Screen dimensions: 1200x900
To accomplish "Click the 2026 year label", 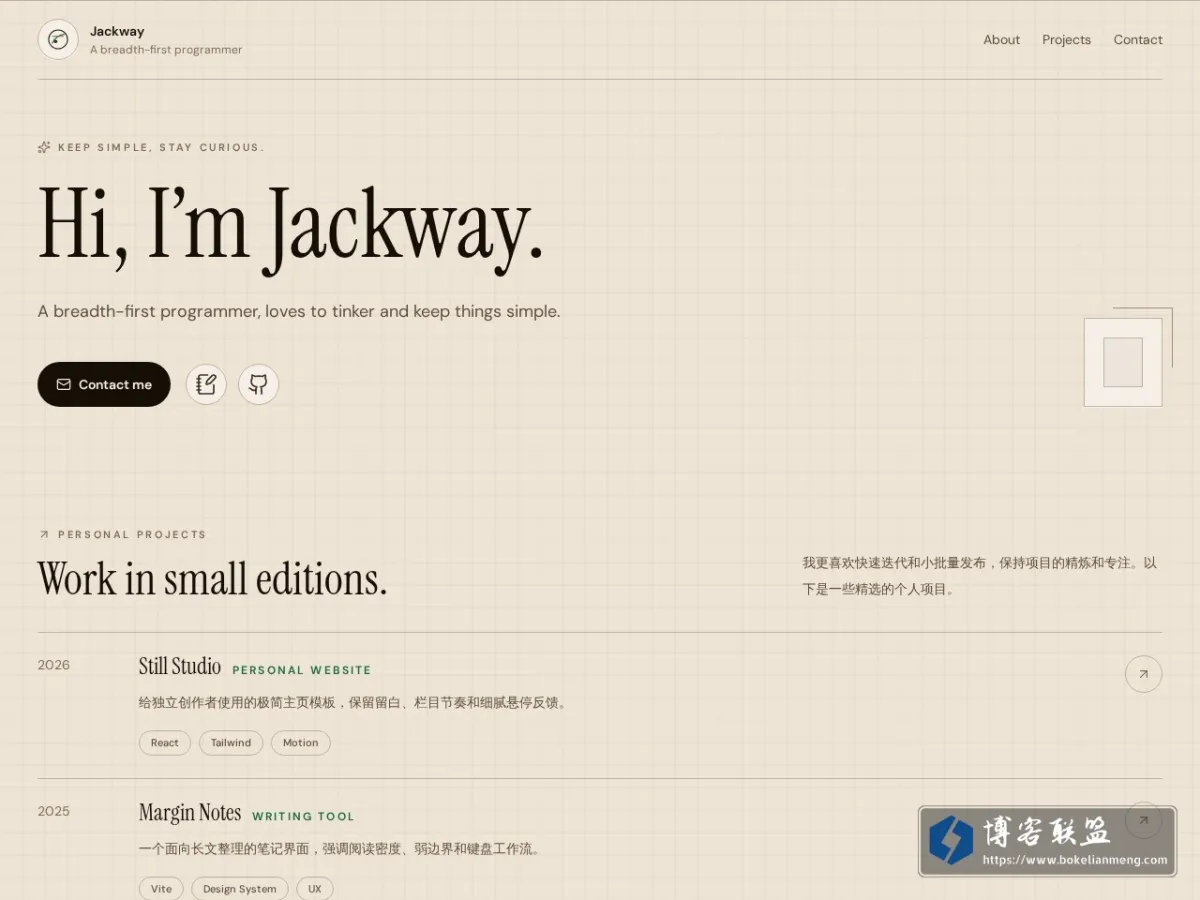I will pos(54,665).
